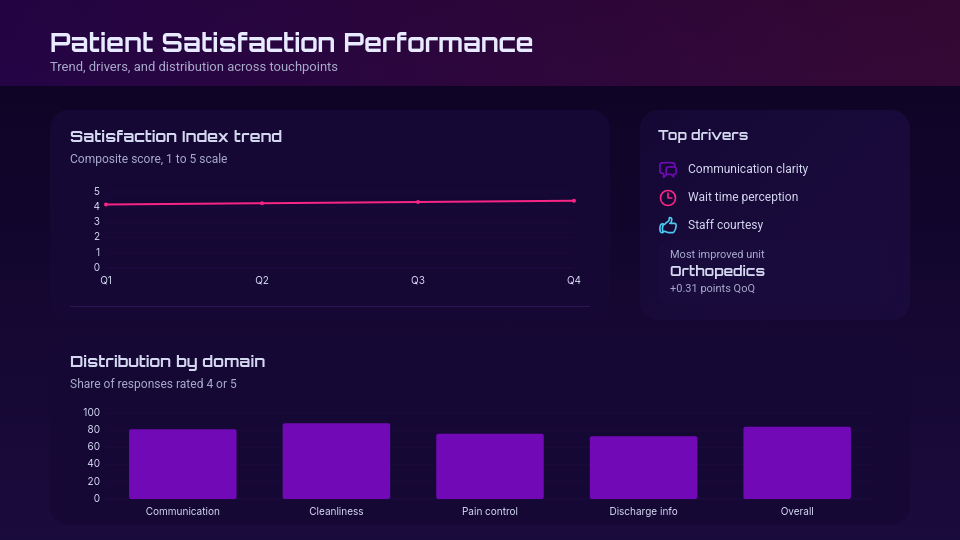Click the Satisfaction Index trend heading
The image size is (960, 540).
[x=176, y=136]
